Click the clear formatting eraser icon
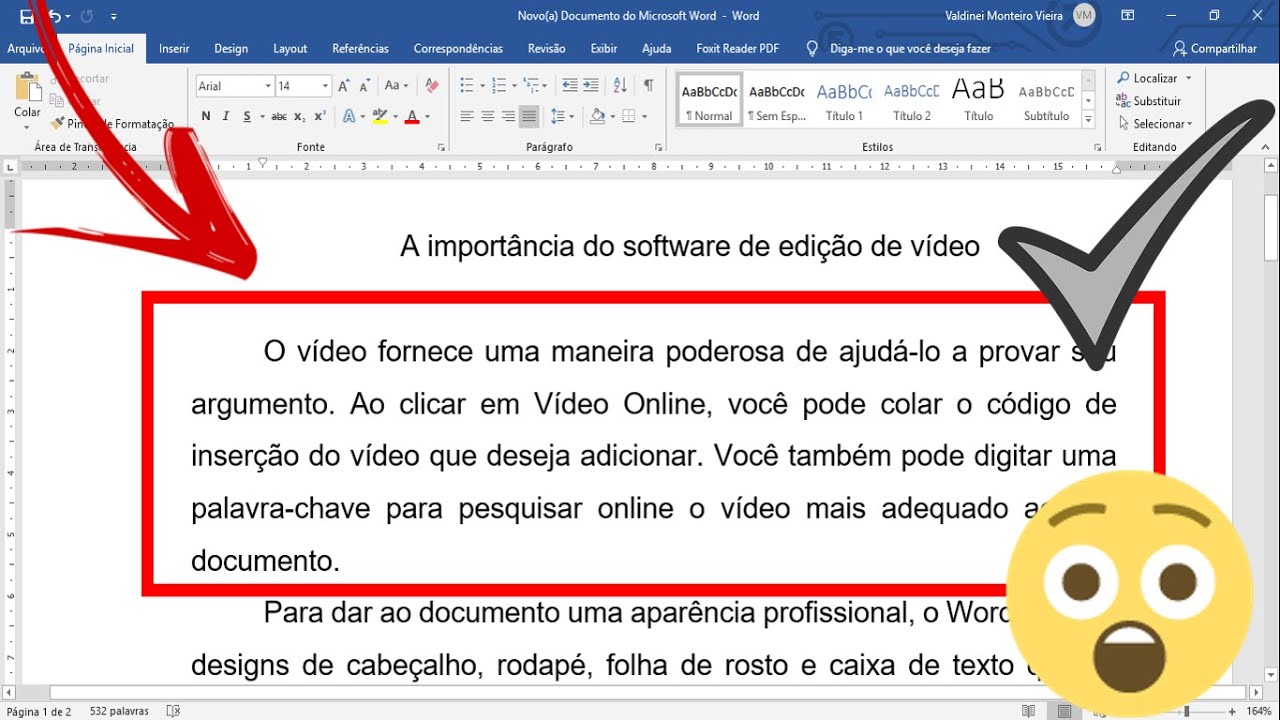 [432, 86]
